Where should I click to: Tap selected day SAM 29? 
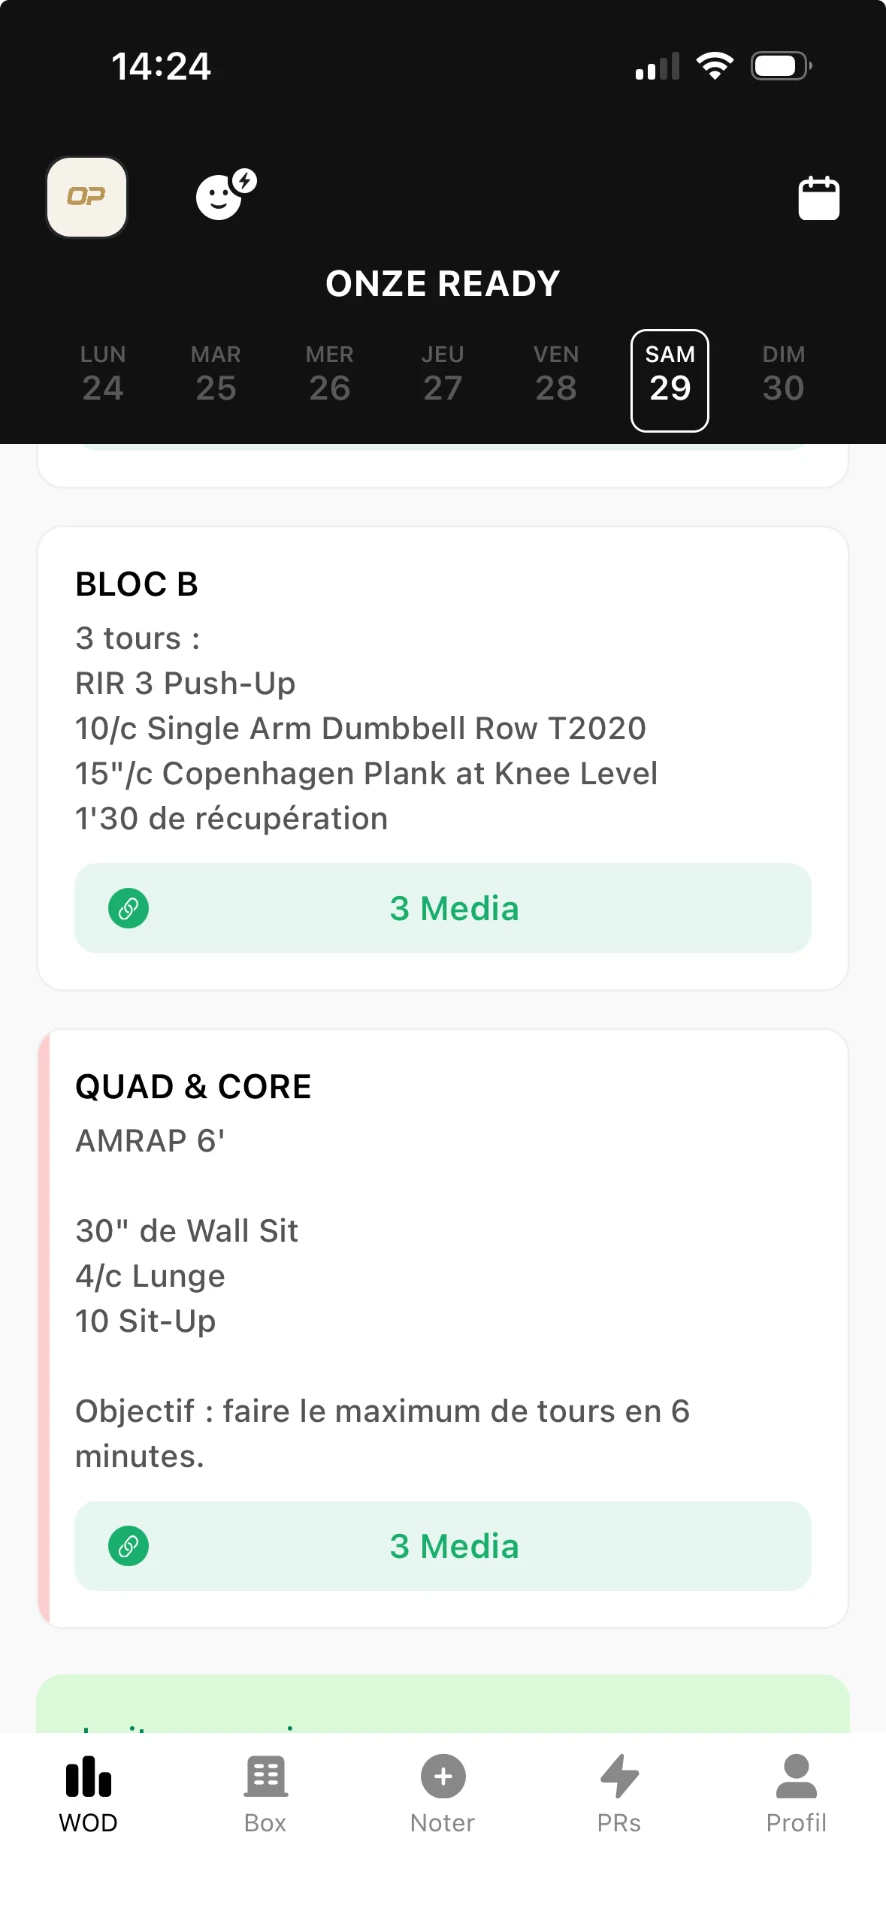[x=670, y=380]
